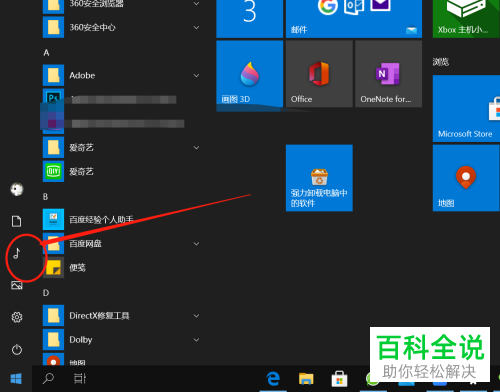Click the 百度经验个人助手 label
Viewport: 500px width, 392px height.
pyautogui.click(x=101, y=219)
